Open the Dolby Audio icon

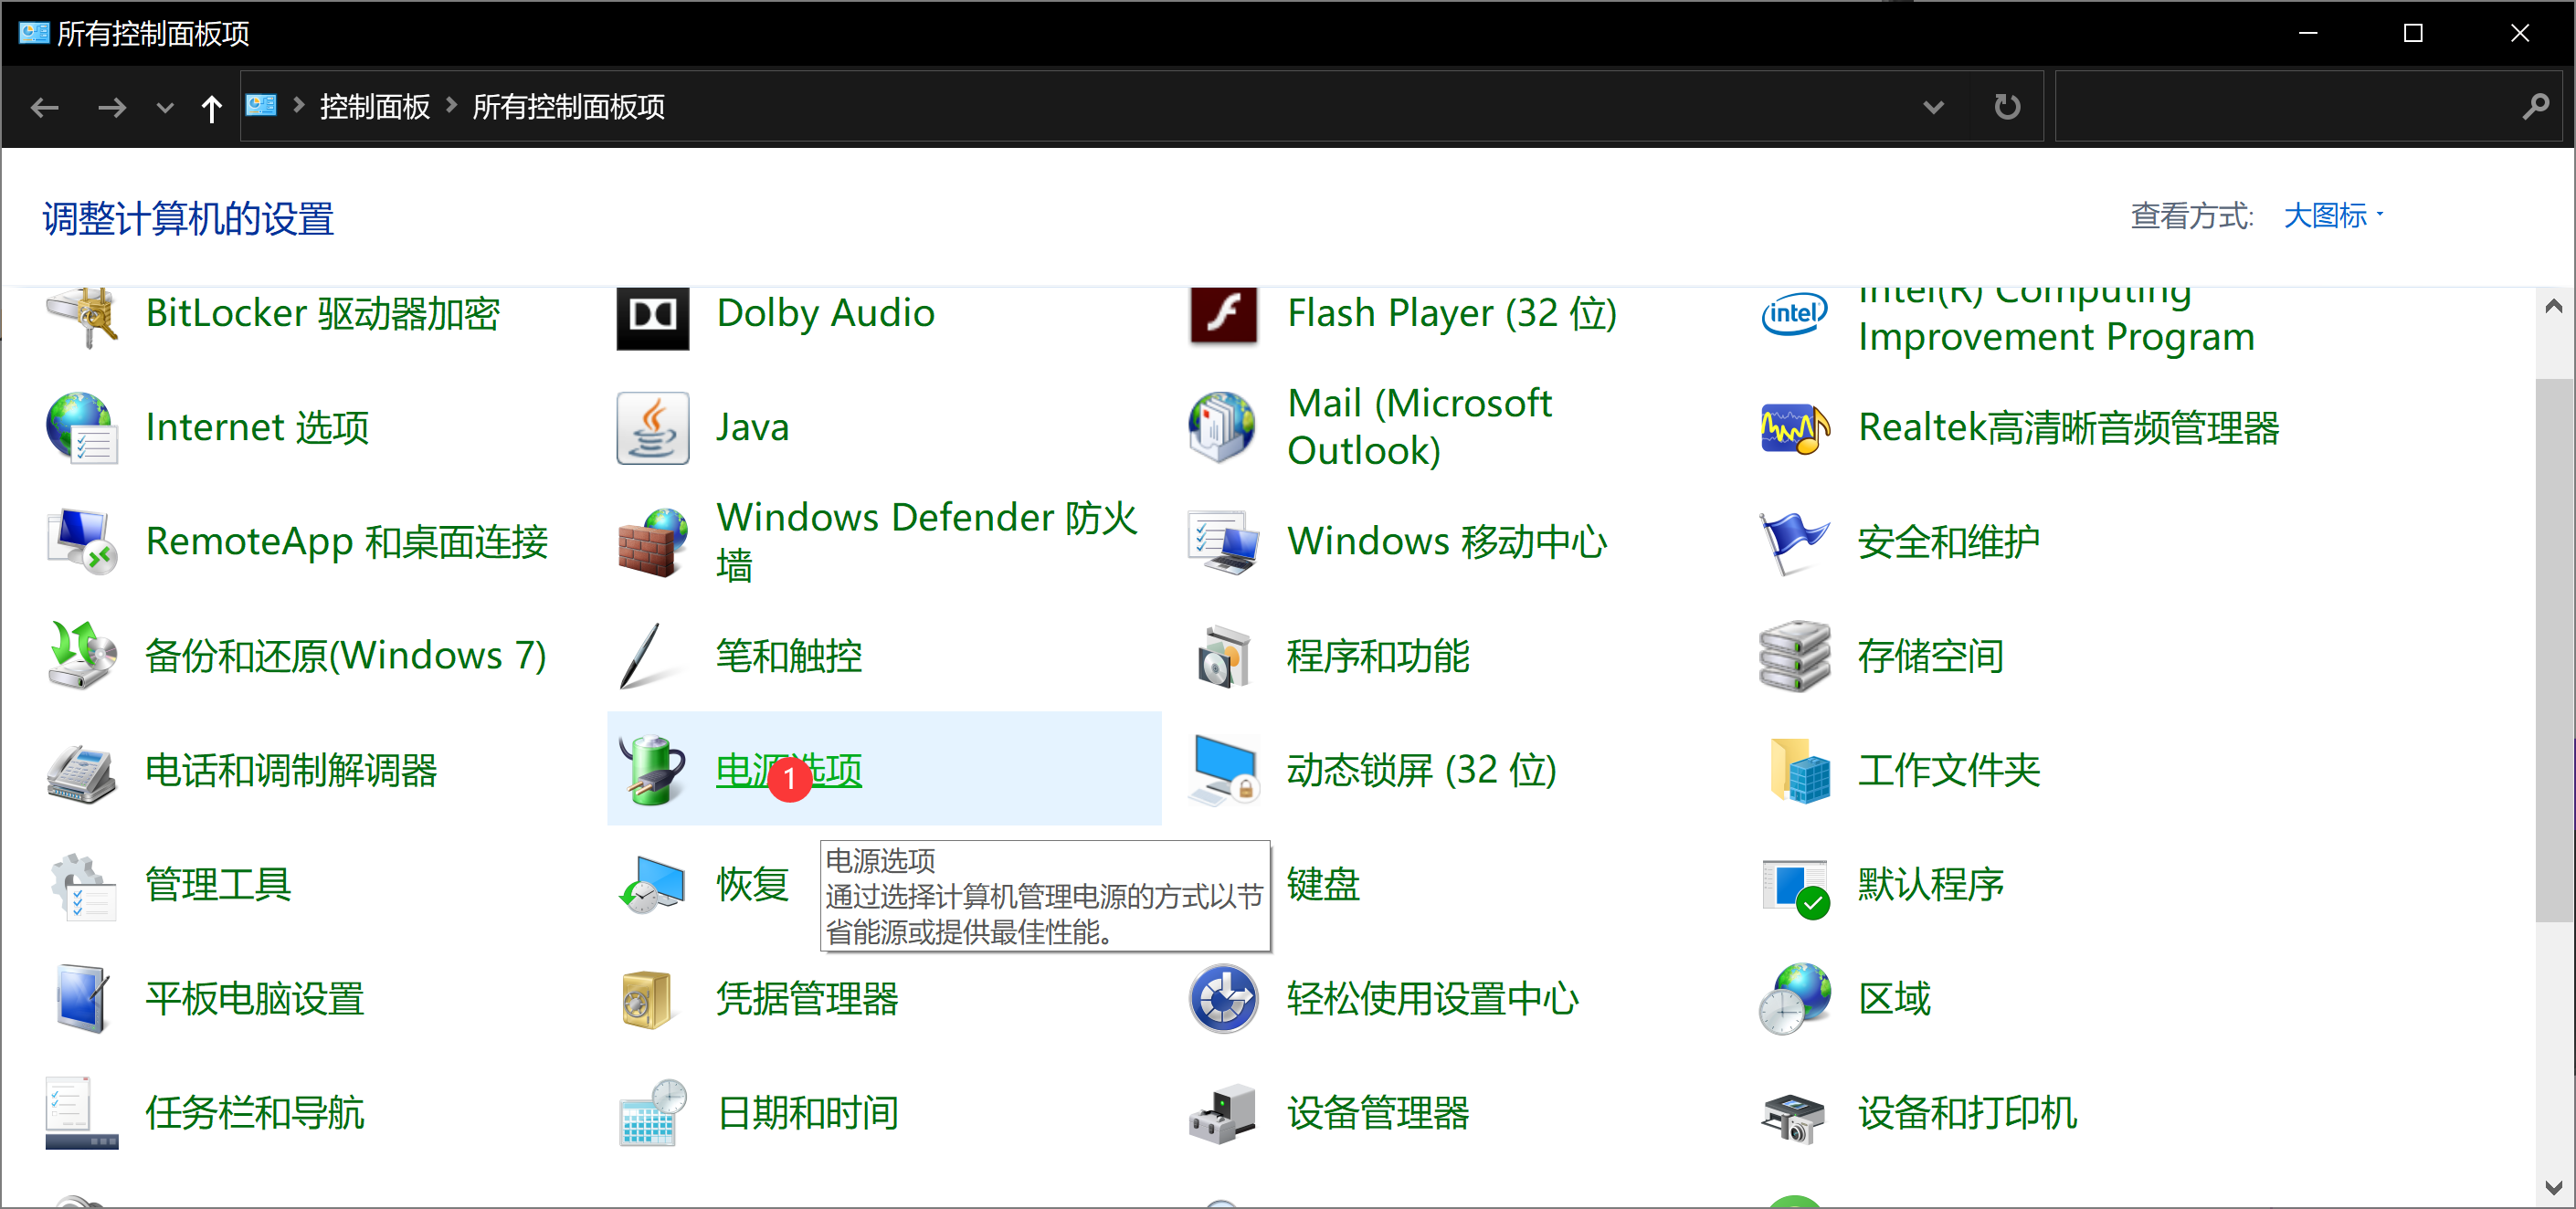pos(652,317)
